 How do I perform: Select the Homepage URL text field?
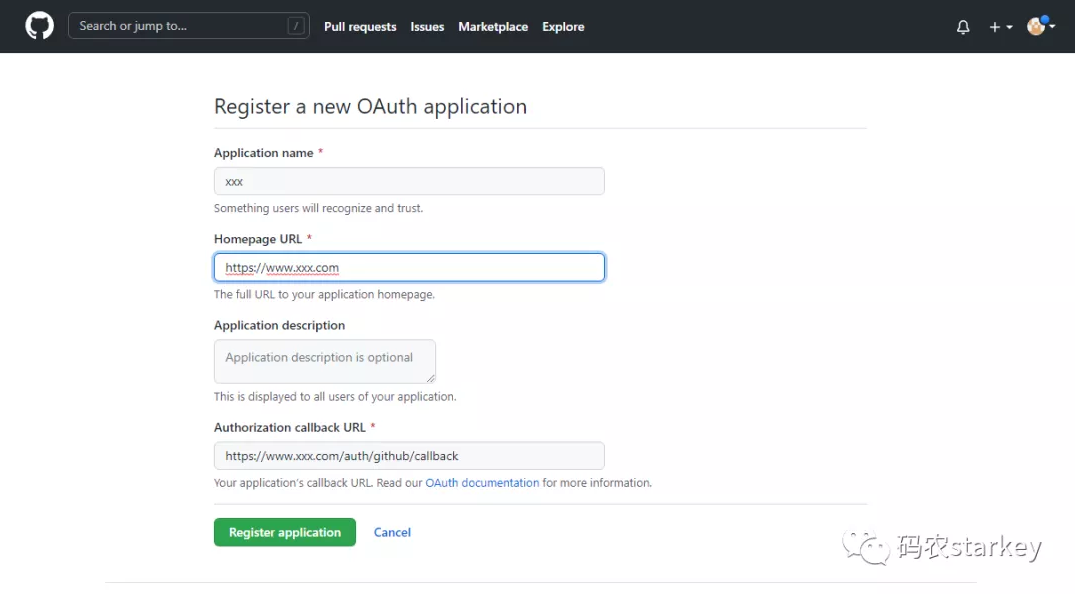(x=409, y=267)
